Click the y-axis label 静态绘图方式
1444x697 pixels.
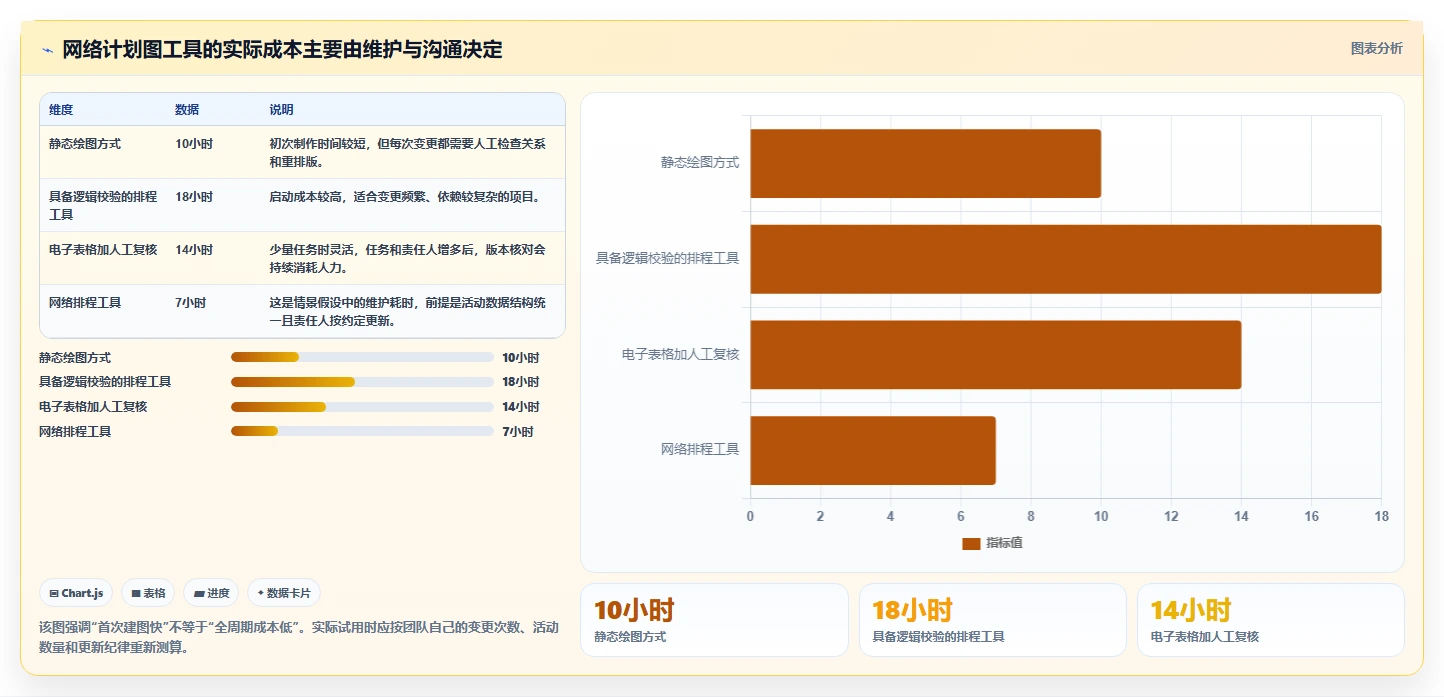click(x=700, y=162)
